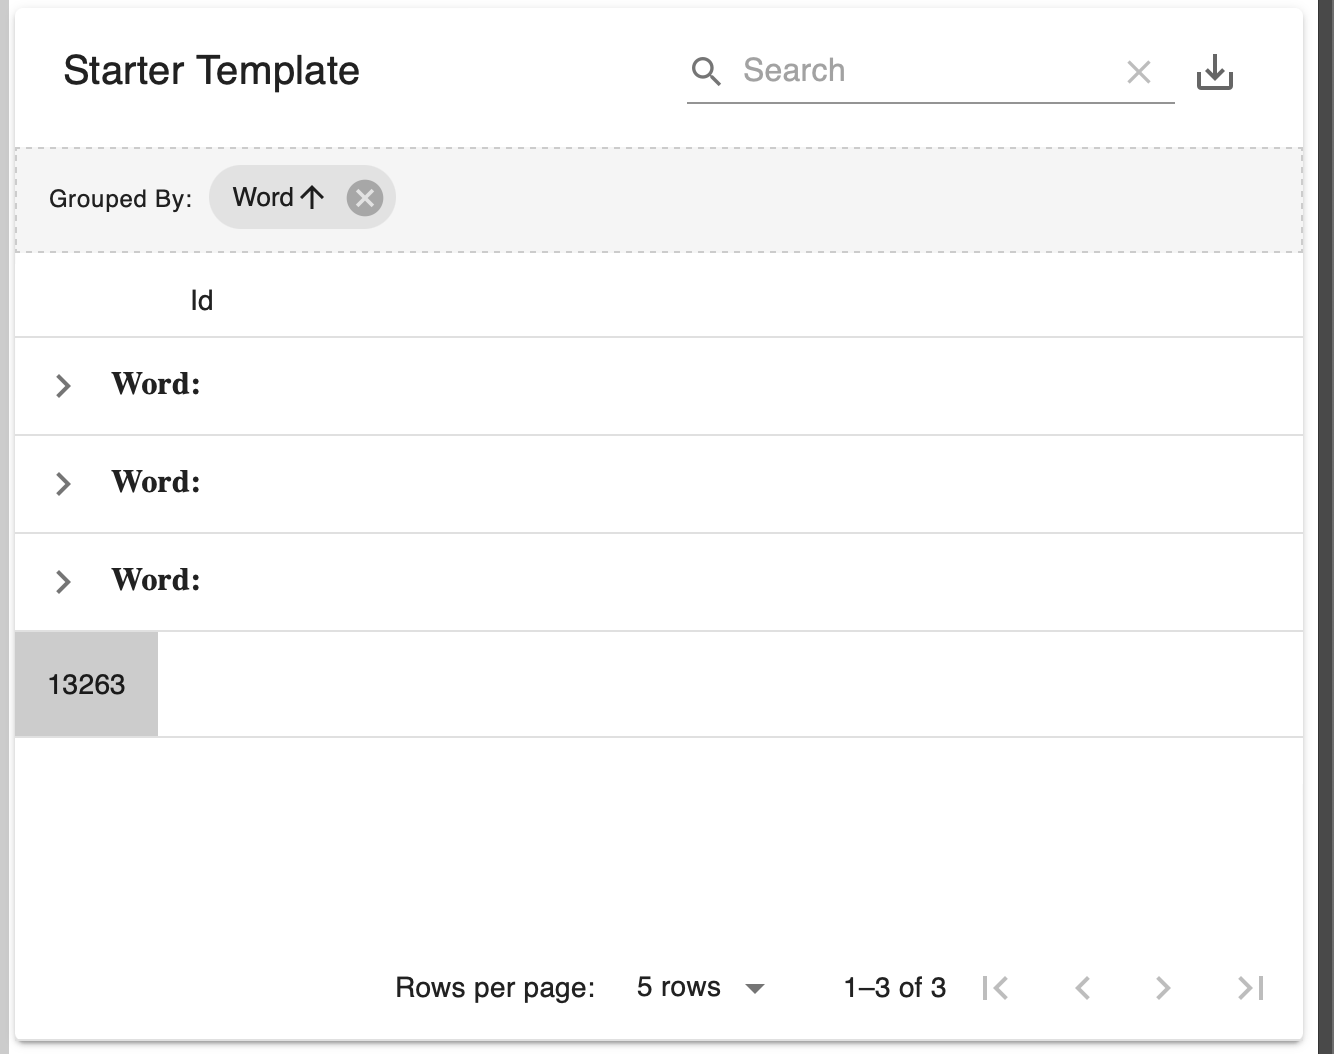Toggle sort direction on the Word chip arrow
Image resolution: width=1334 pixels, height=1054 pixels.
(x=311, y=196)
